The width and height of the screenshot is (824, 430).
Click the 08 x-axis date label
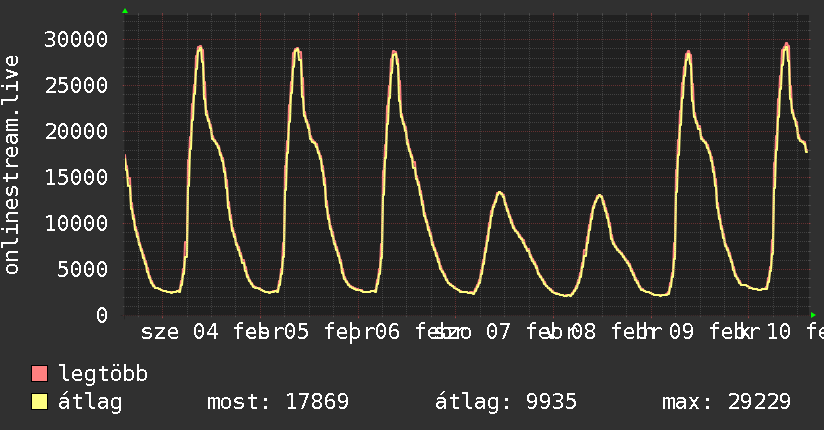pyautogui.click(x=583, y=332)
